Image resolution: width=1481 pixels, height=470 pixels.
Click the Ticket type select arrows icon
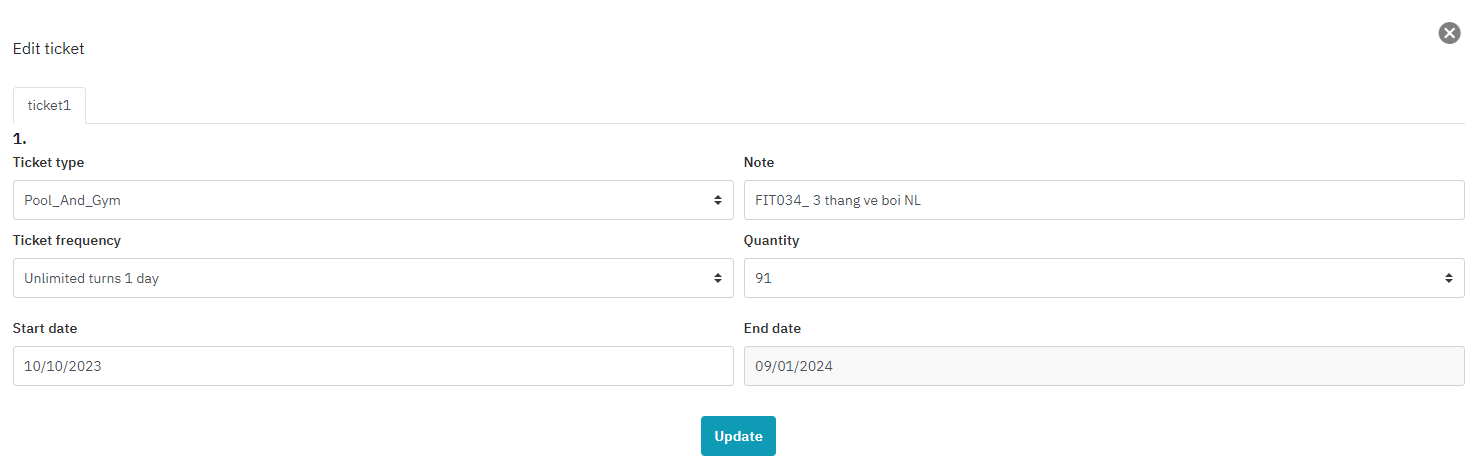click(x=717, y=200)
